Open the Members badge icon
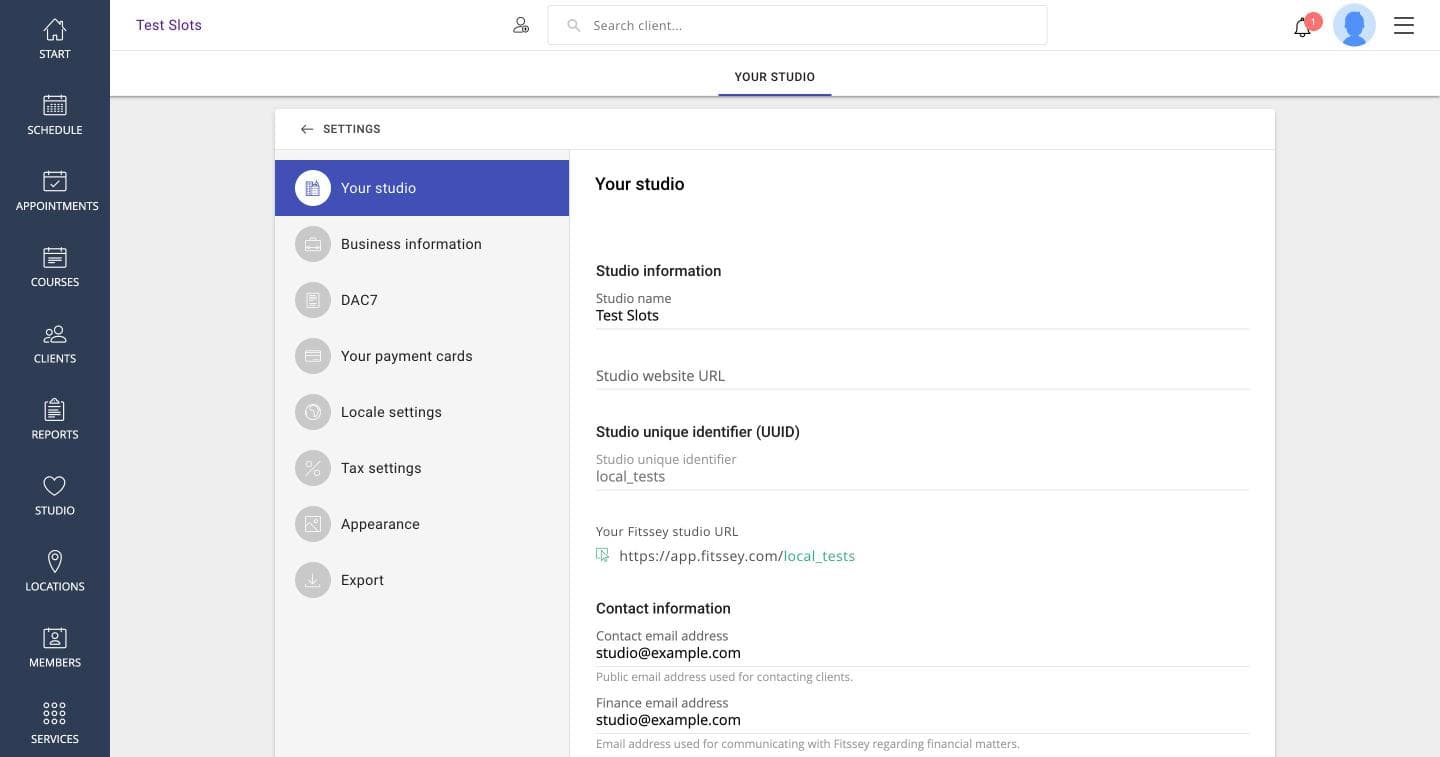 point(55,638)
